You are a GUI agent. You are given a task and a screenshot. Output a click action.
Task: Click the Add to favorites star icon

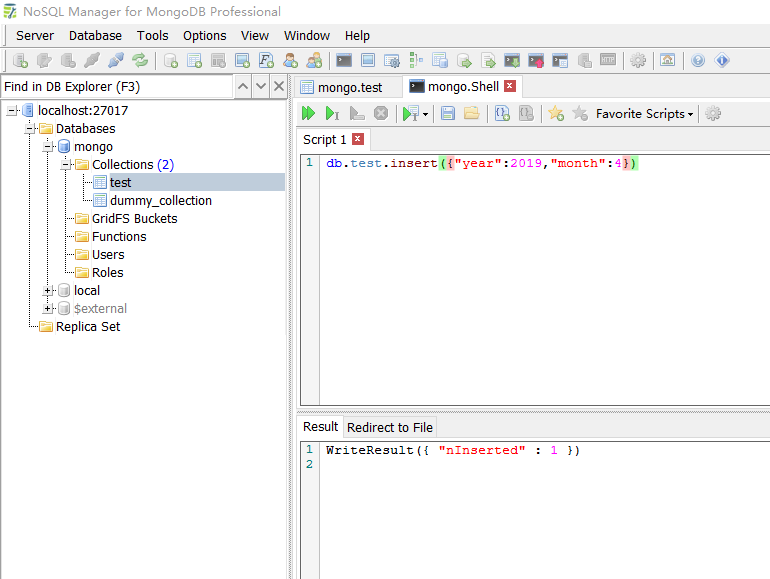pyautogui.click(x=556, y=113)
